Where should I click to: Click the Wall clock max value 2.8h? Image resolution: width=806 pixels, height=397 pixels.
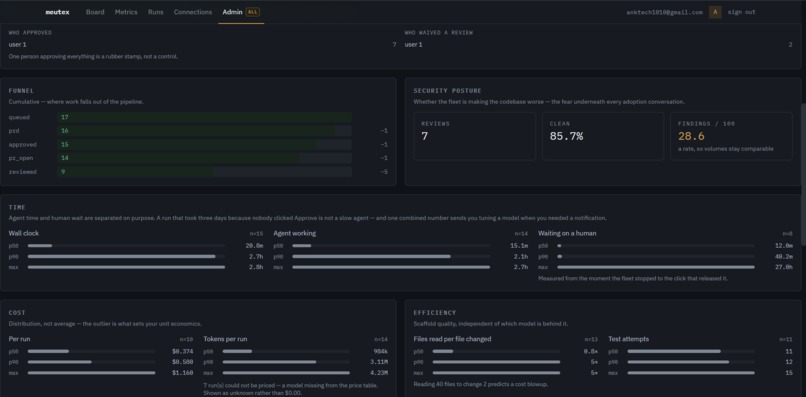click(x=255, y=267)
